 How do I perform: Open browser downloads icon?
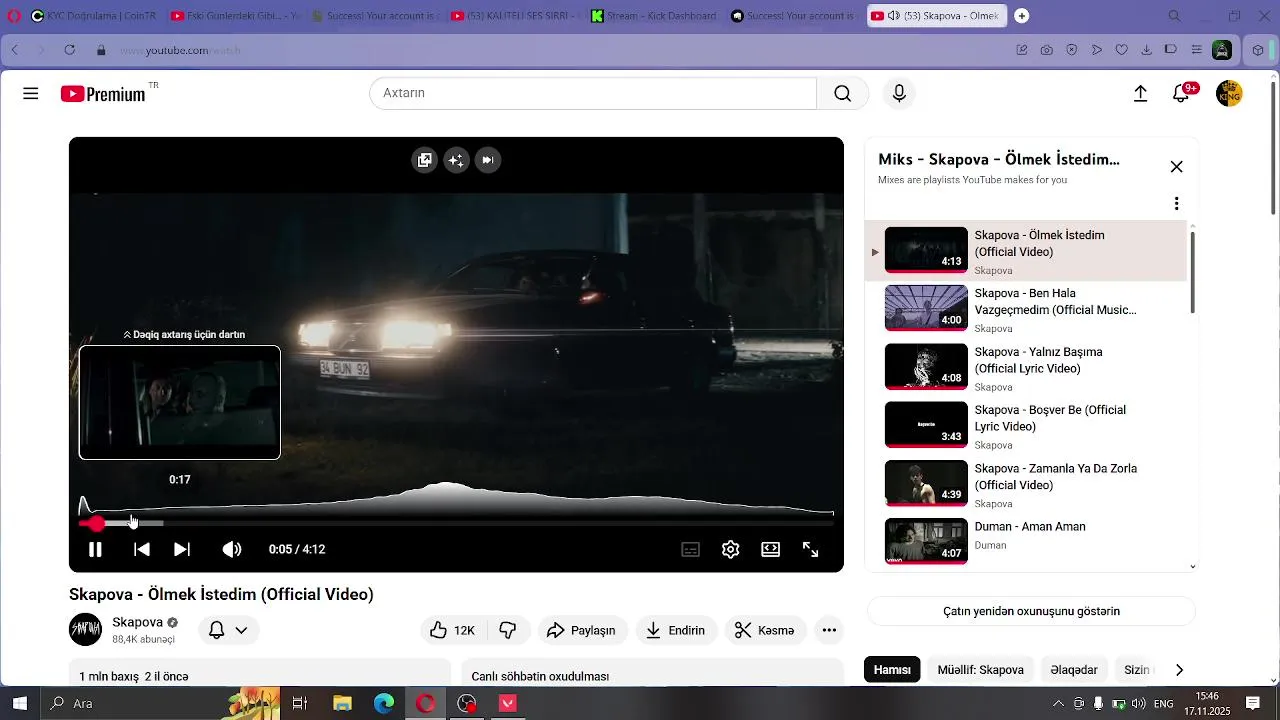pyautogui.click(x=1146, y=50)
